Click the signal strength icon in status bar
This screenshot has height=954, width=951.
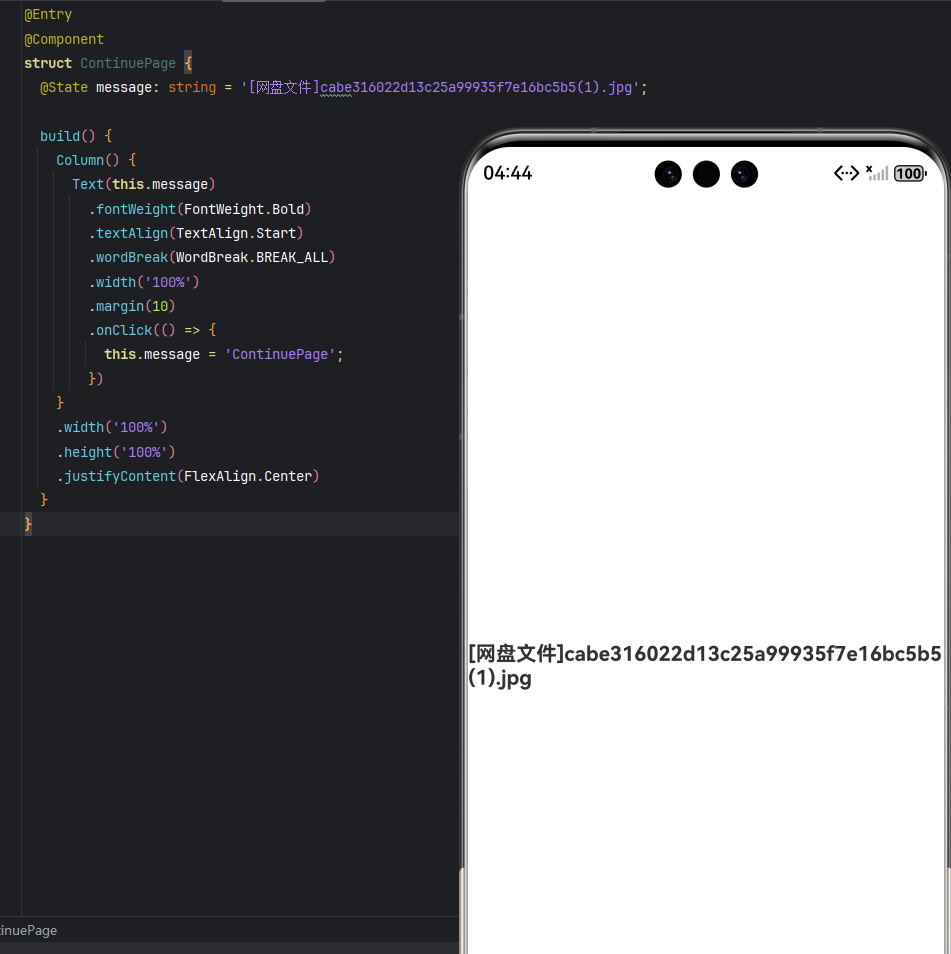coord(877,173)
